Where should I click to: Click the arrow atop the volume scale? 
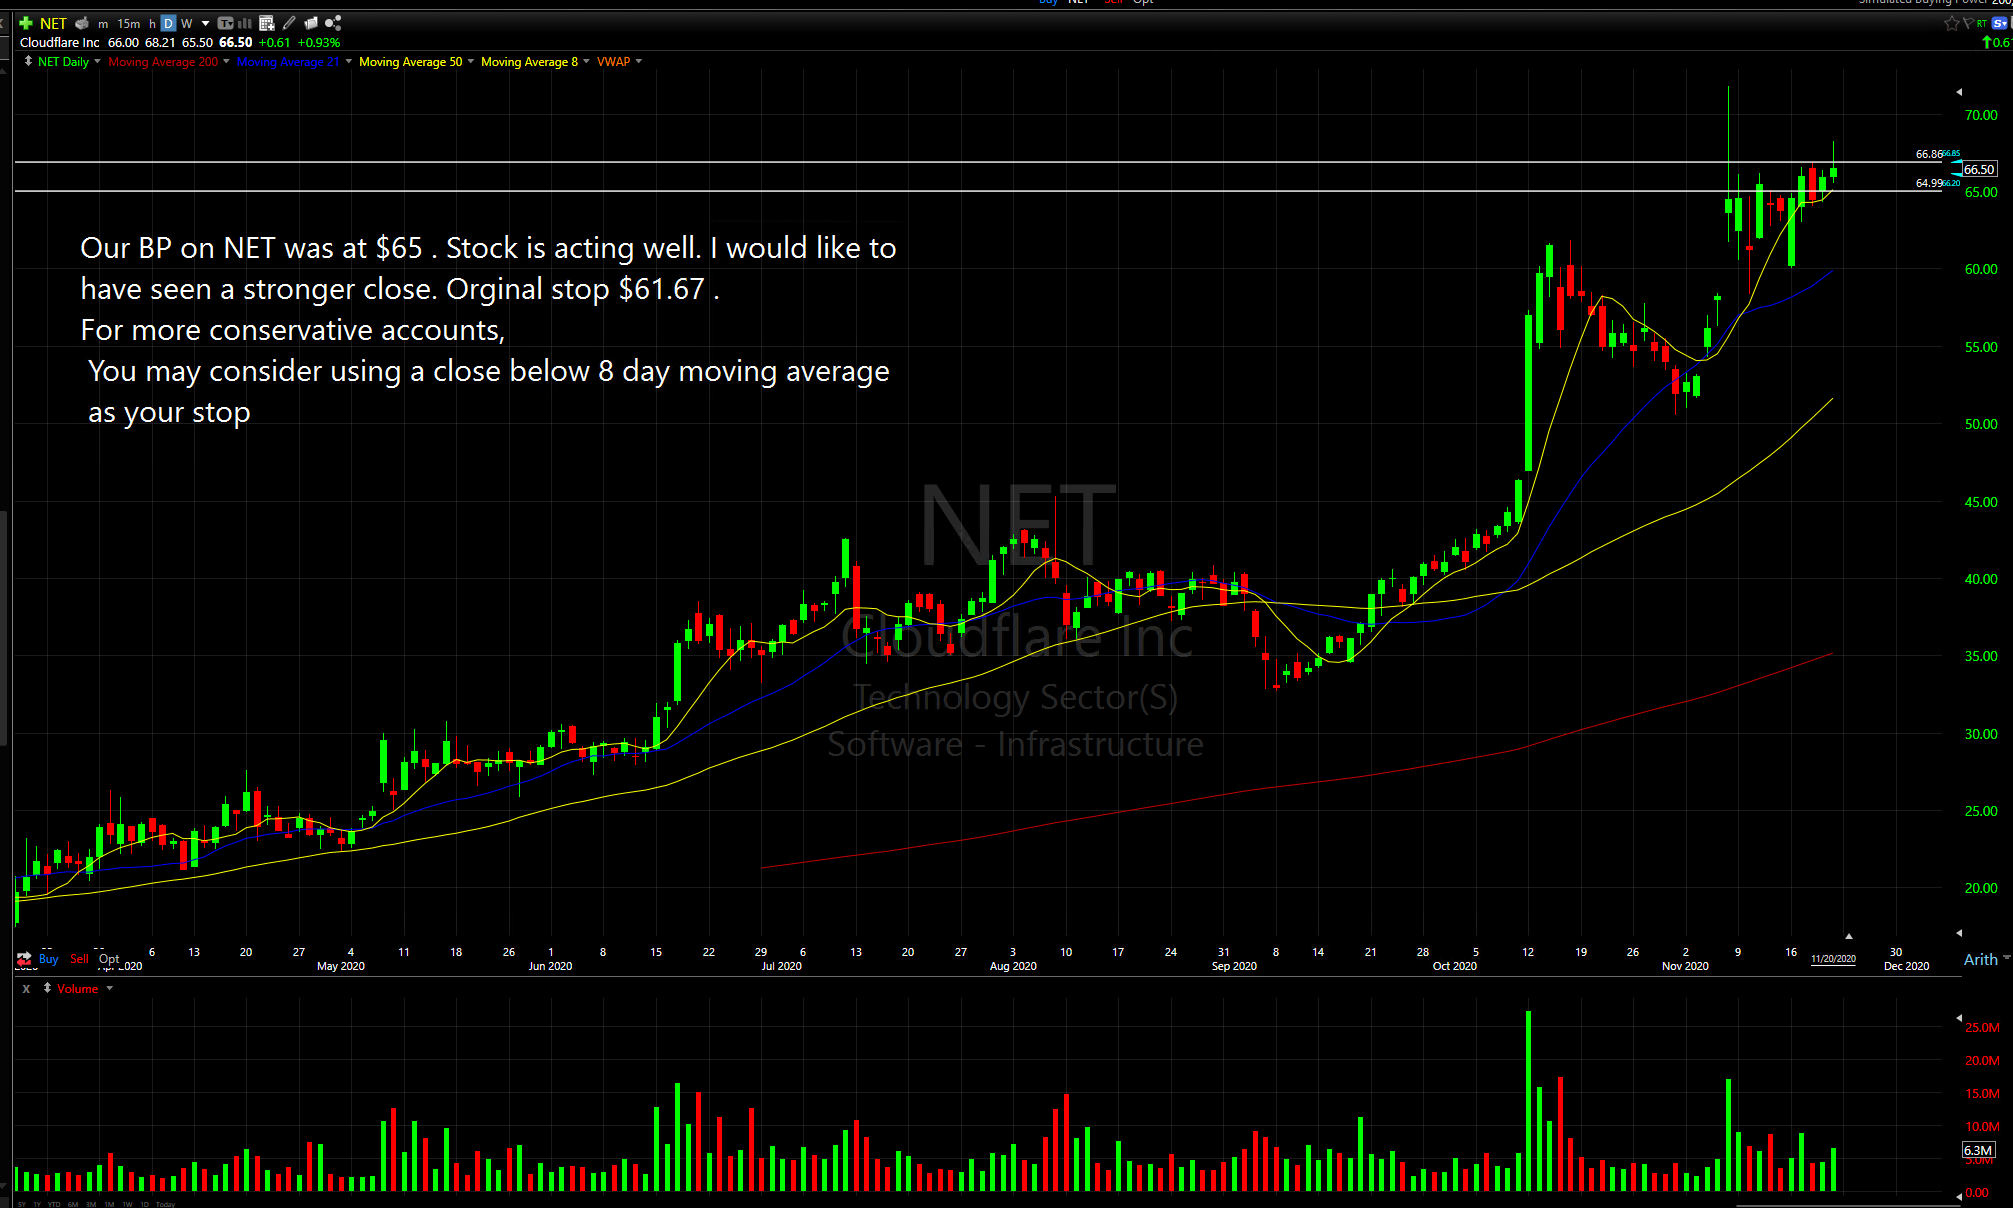click(1958, 1017)
